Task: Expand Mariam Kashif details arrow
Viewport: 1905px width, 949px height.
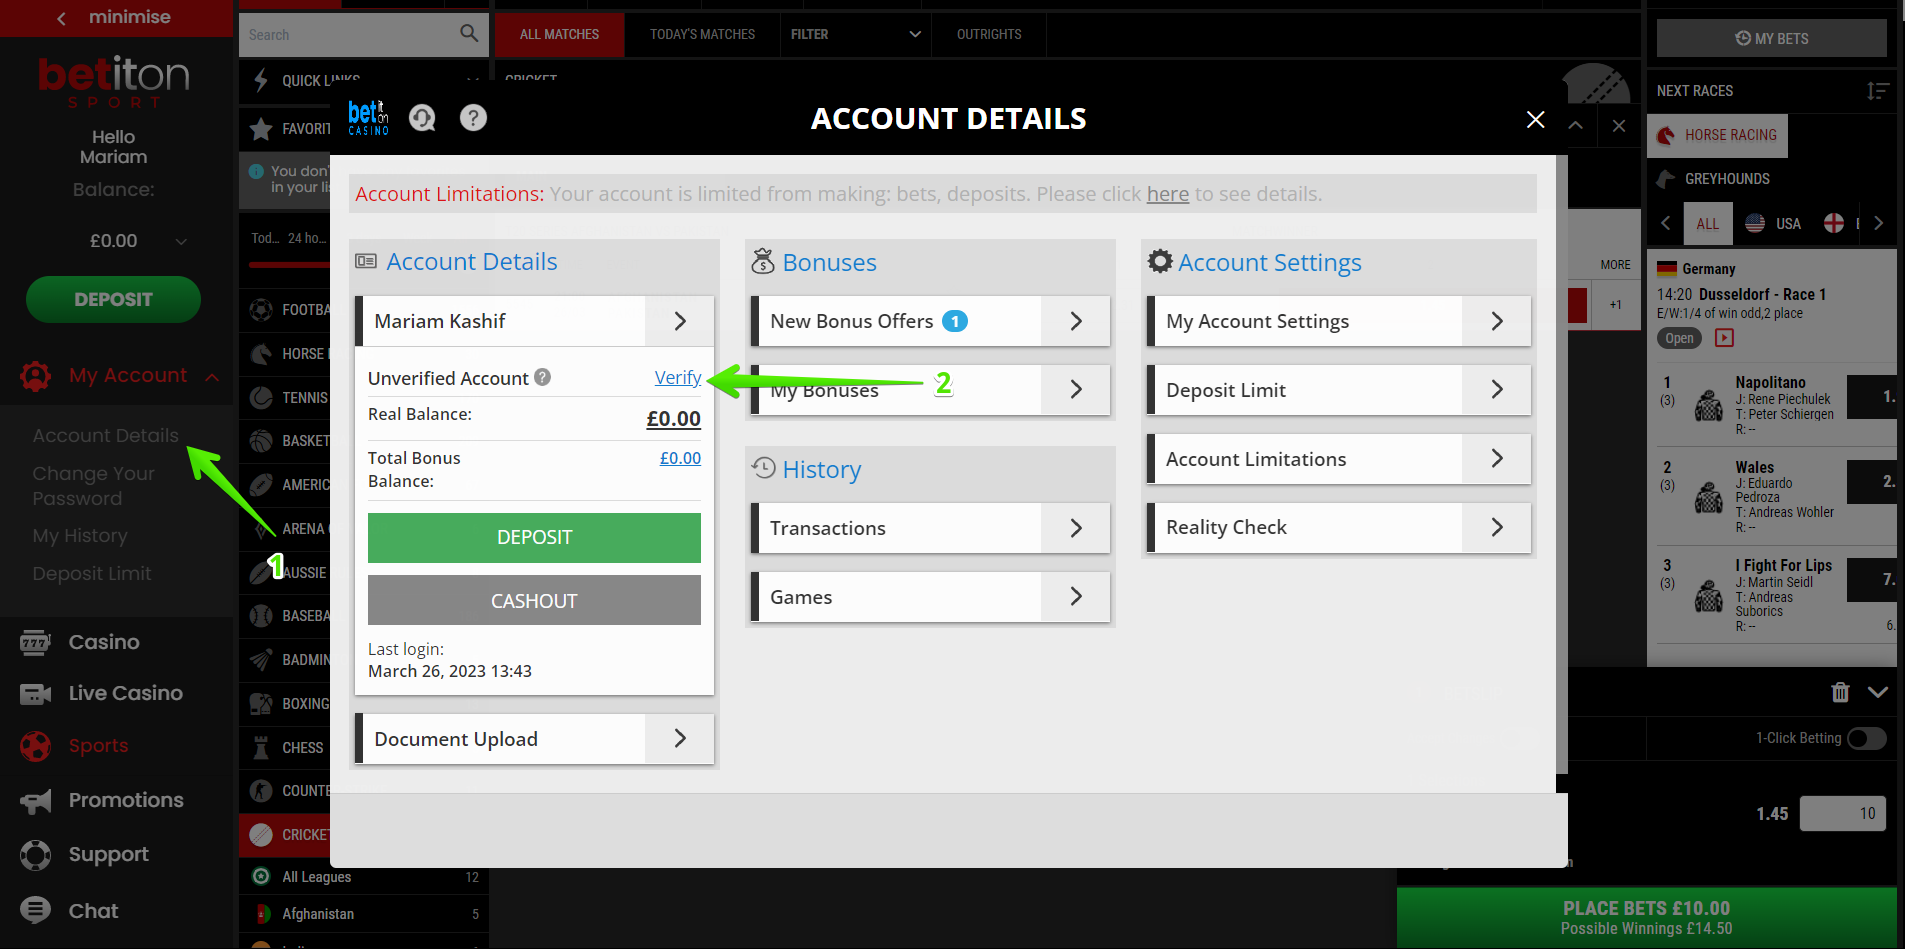Action: point(680,321)
